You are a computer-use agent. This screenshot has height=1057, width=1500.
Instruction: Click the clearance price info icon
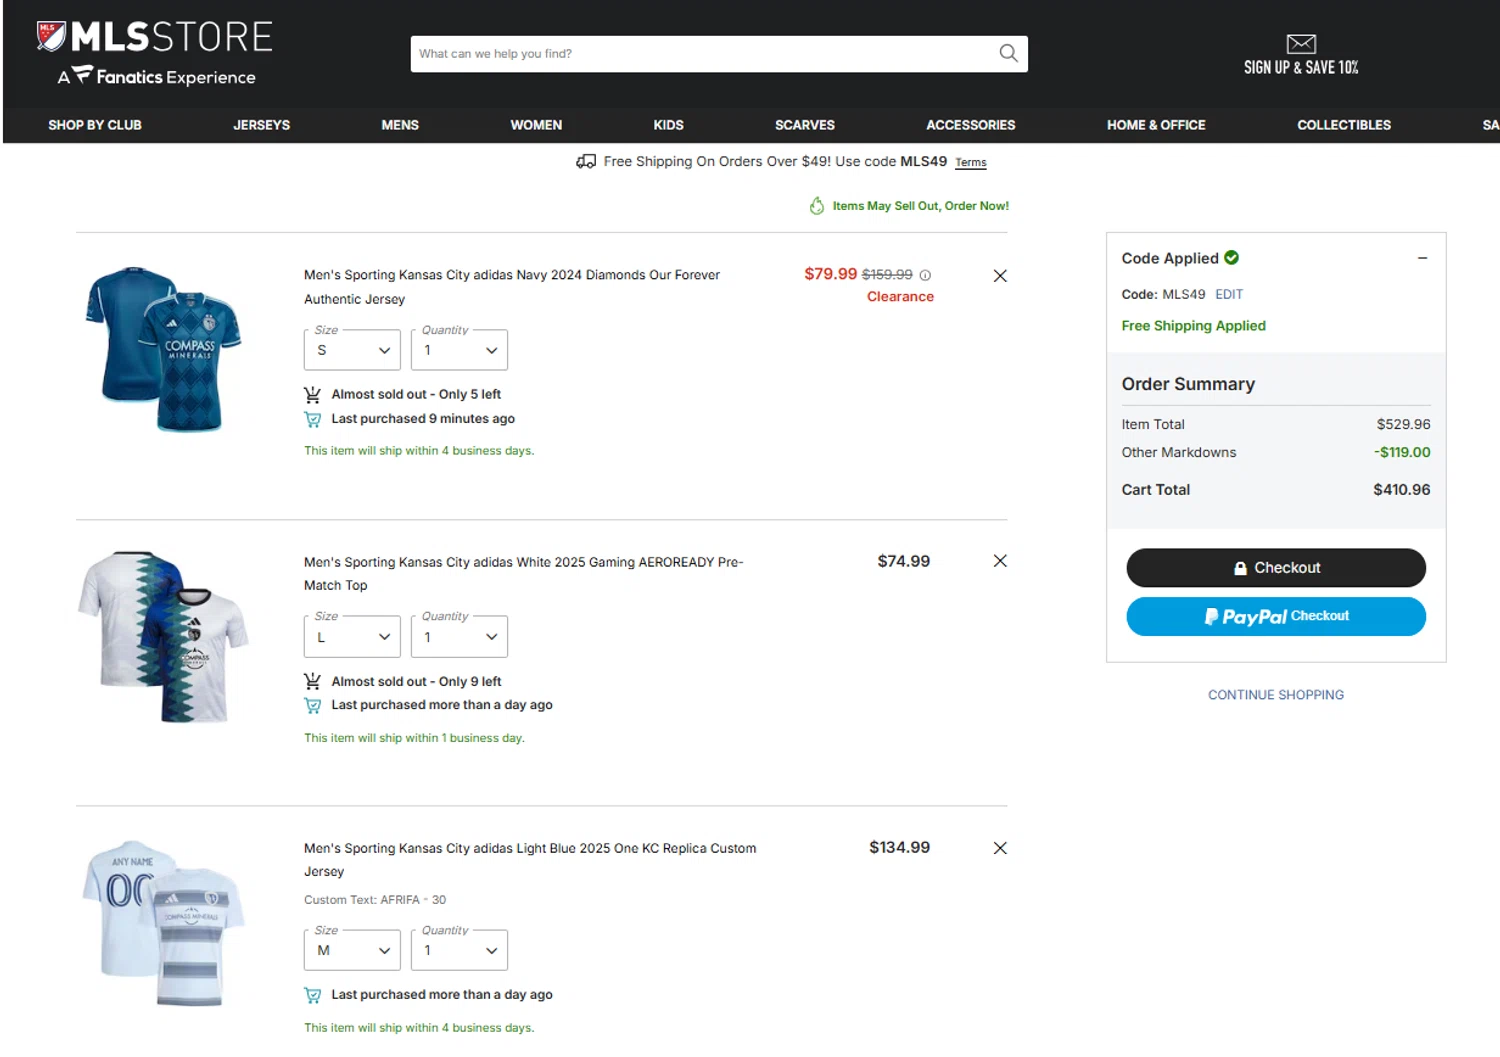pyautogui.click(x=925, y=275)
